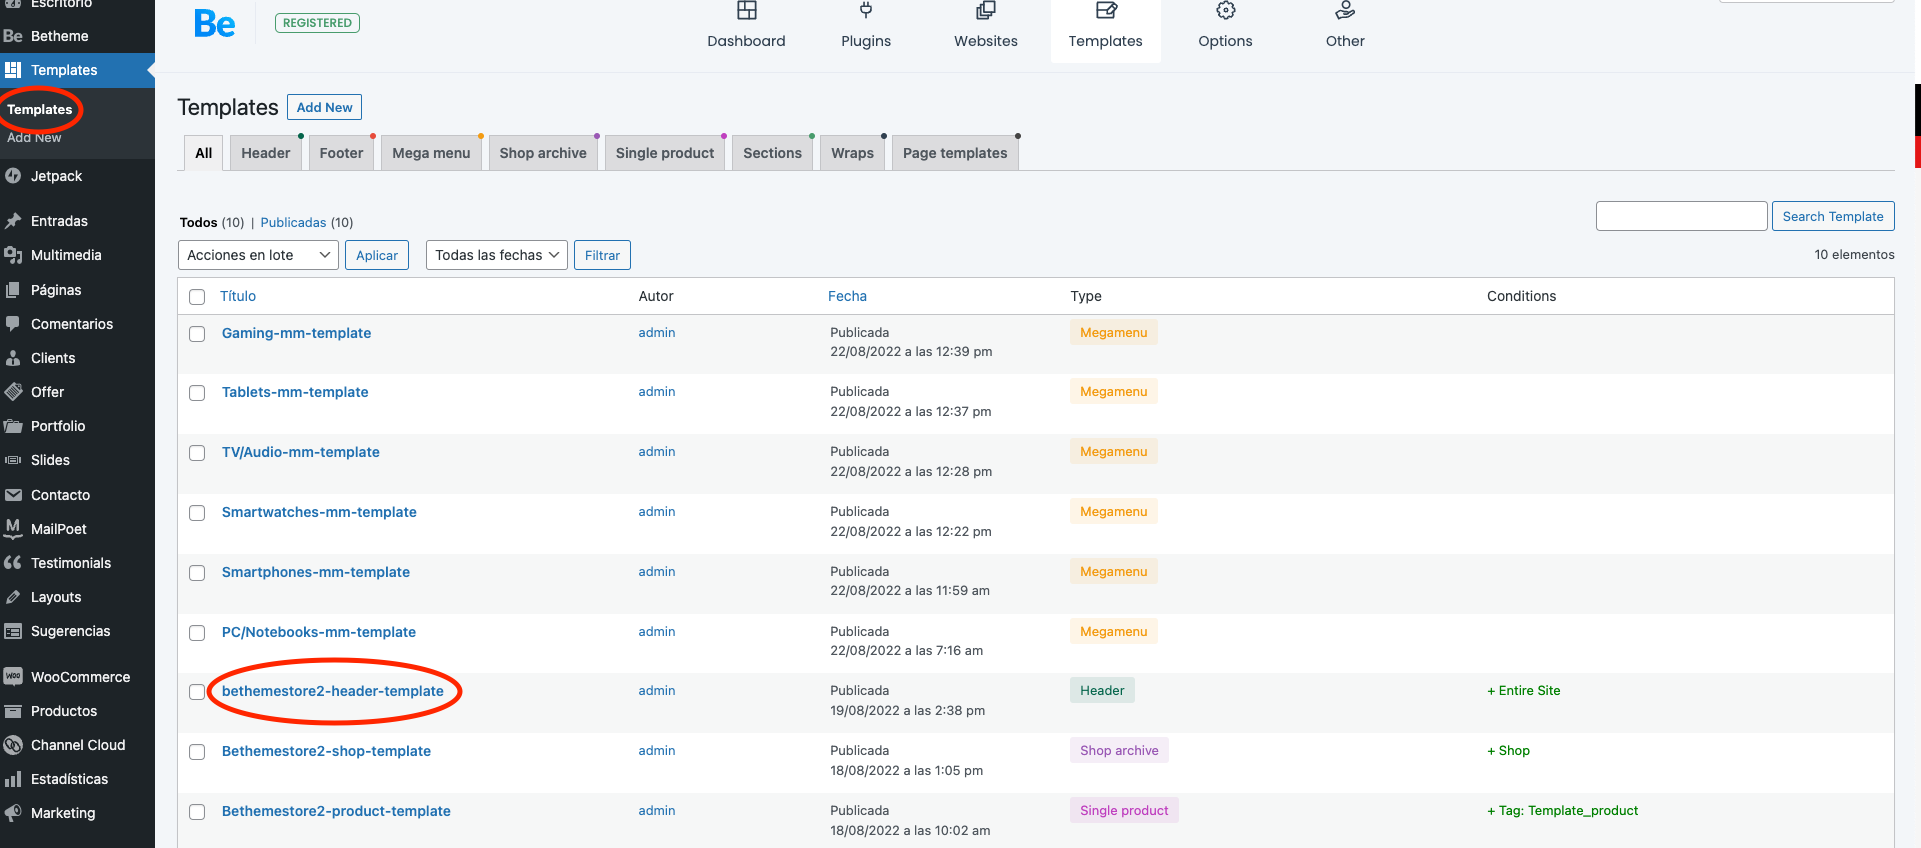Open Plugins via the plug icon
The height and width of the screenshot is (848, 1921).
(x=866, y=11)
